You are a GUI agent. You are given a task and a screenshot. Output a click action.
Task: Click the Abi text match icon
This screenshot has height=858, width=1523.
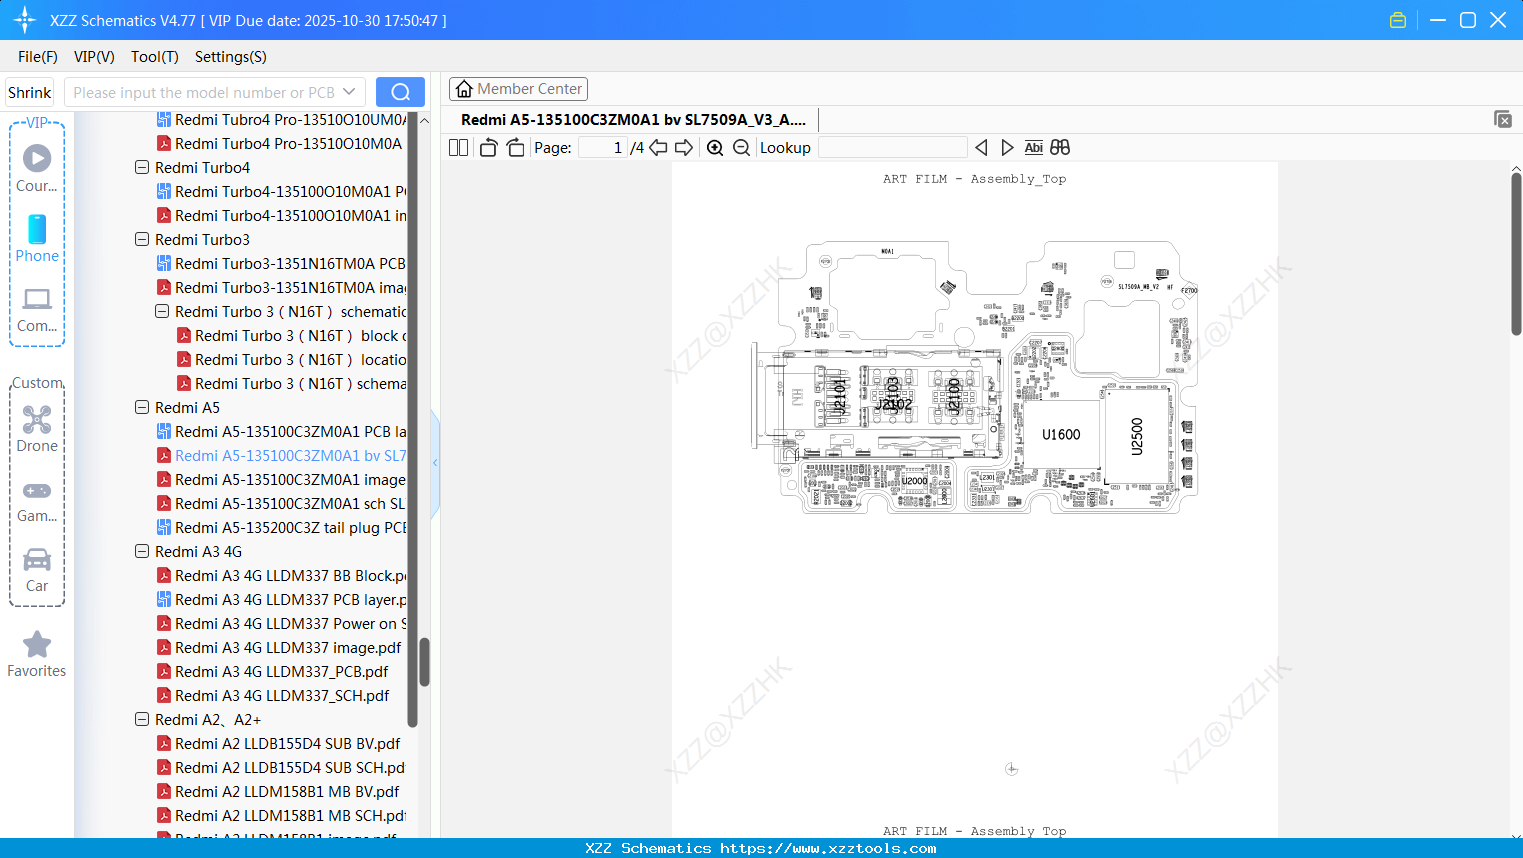click(1034, 148)
